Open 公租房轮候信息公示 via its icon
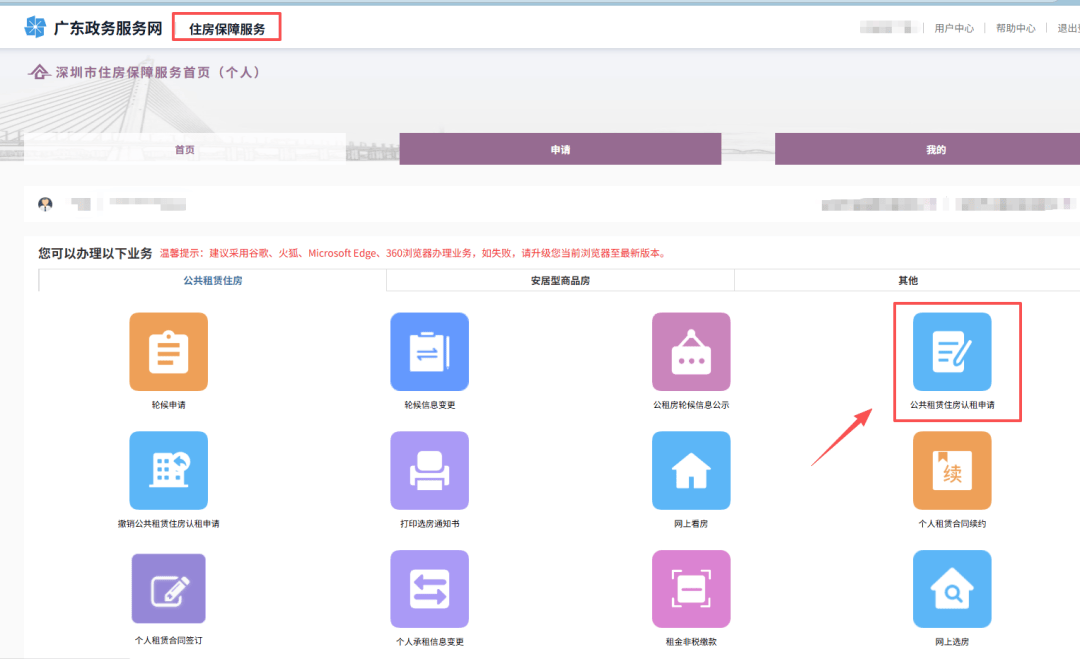This screenshot has width=1080, height=659. coord(691,352)
